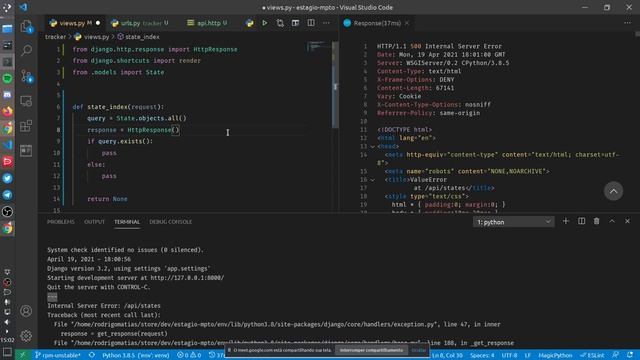
Task: Select Python 3.8.5 interpreter in status bar
Action: pyautogui.click(x=136, y=355)
